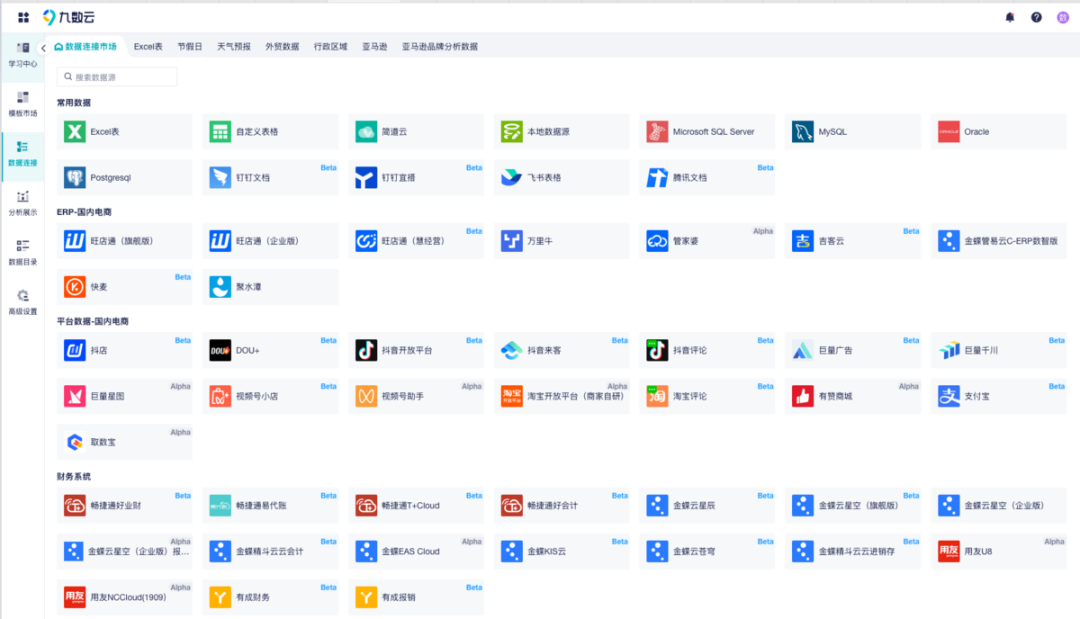Image resolution: width=1080 pixels, height=619 pixels.
Task: Open the 抖音开放平台 connector
Action: pos(416,350)
